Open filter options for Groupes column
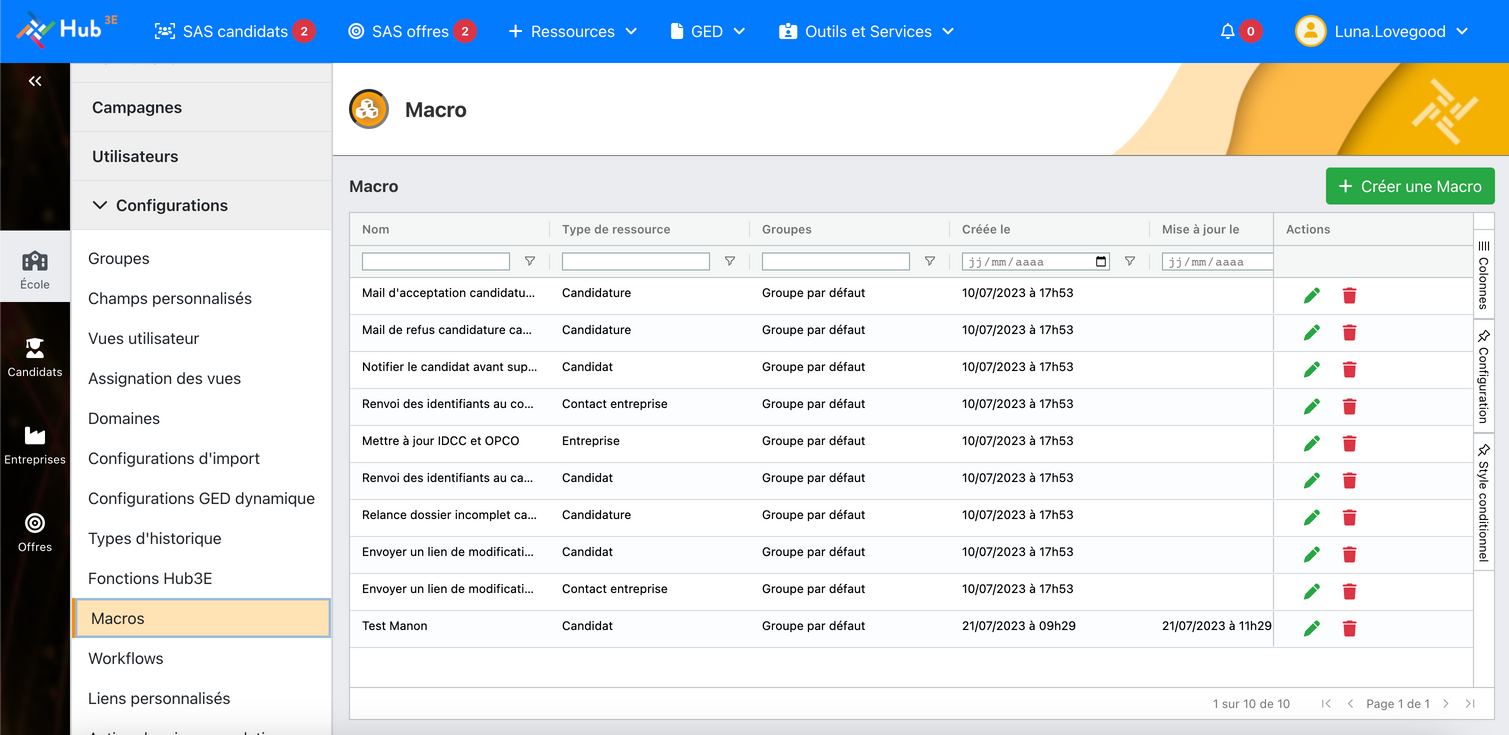 click(930, 261)
